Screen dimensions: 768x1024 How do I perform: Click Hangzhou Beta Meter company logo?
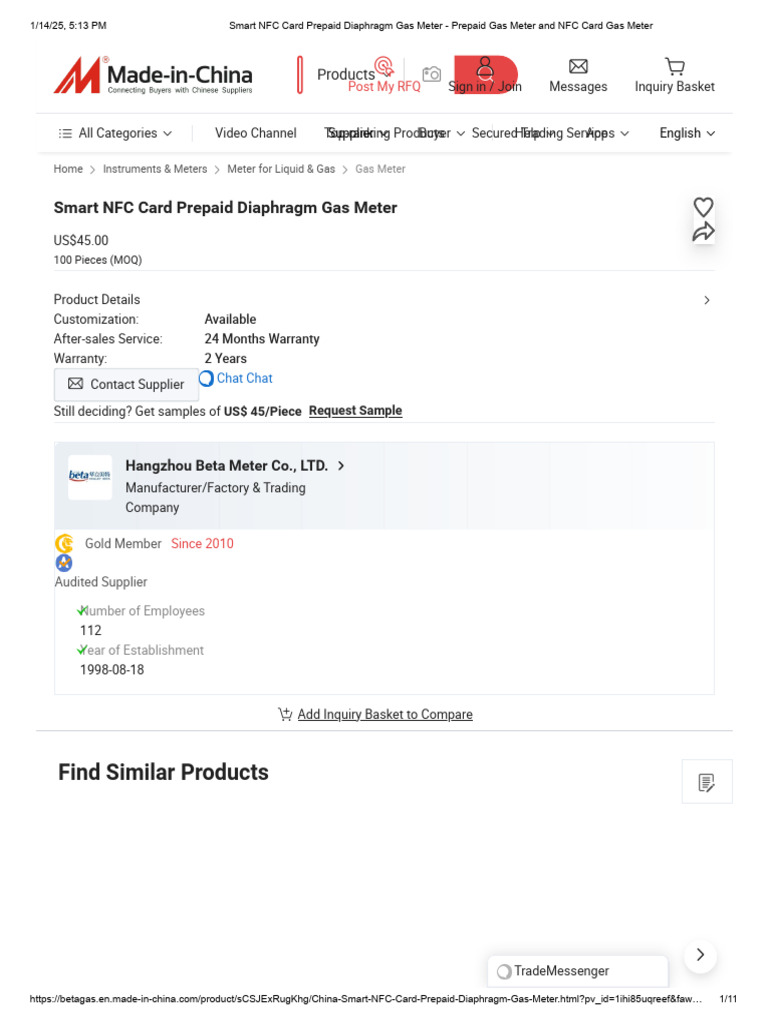click(90, 477)
